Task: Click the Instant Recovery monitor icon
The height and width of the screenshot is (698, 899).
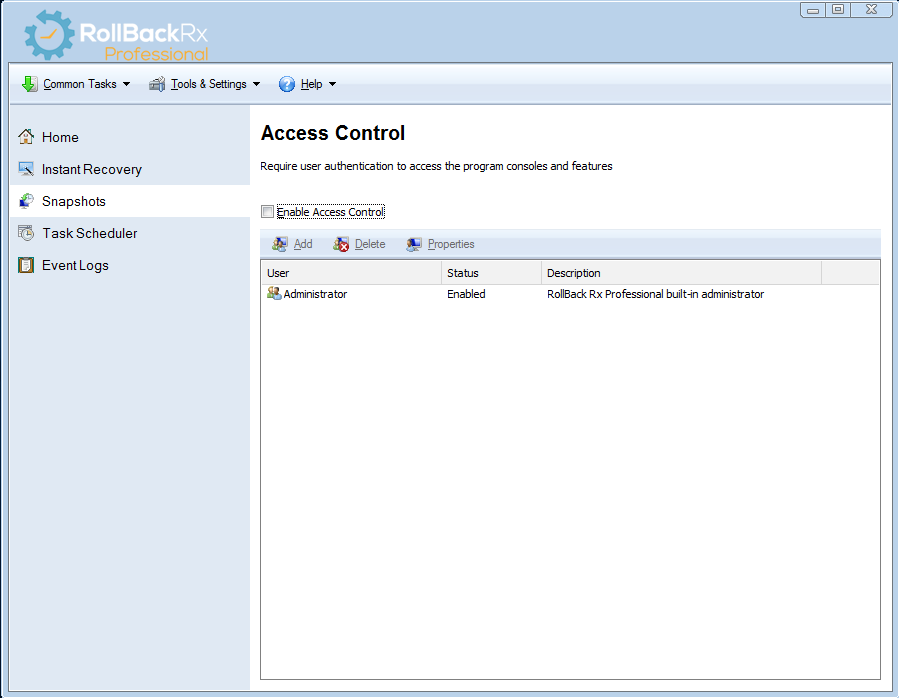Action: coord(26,169)
